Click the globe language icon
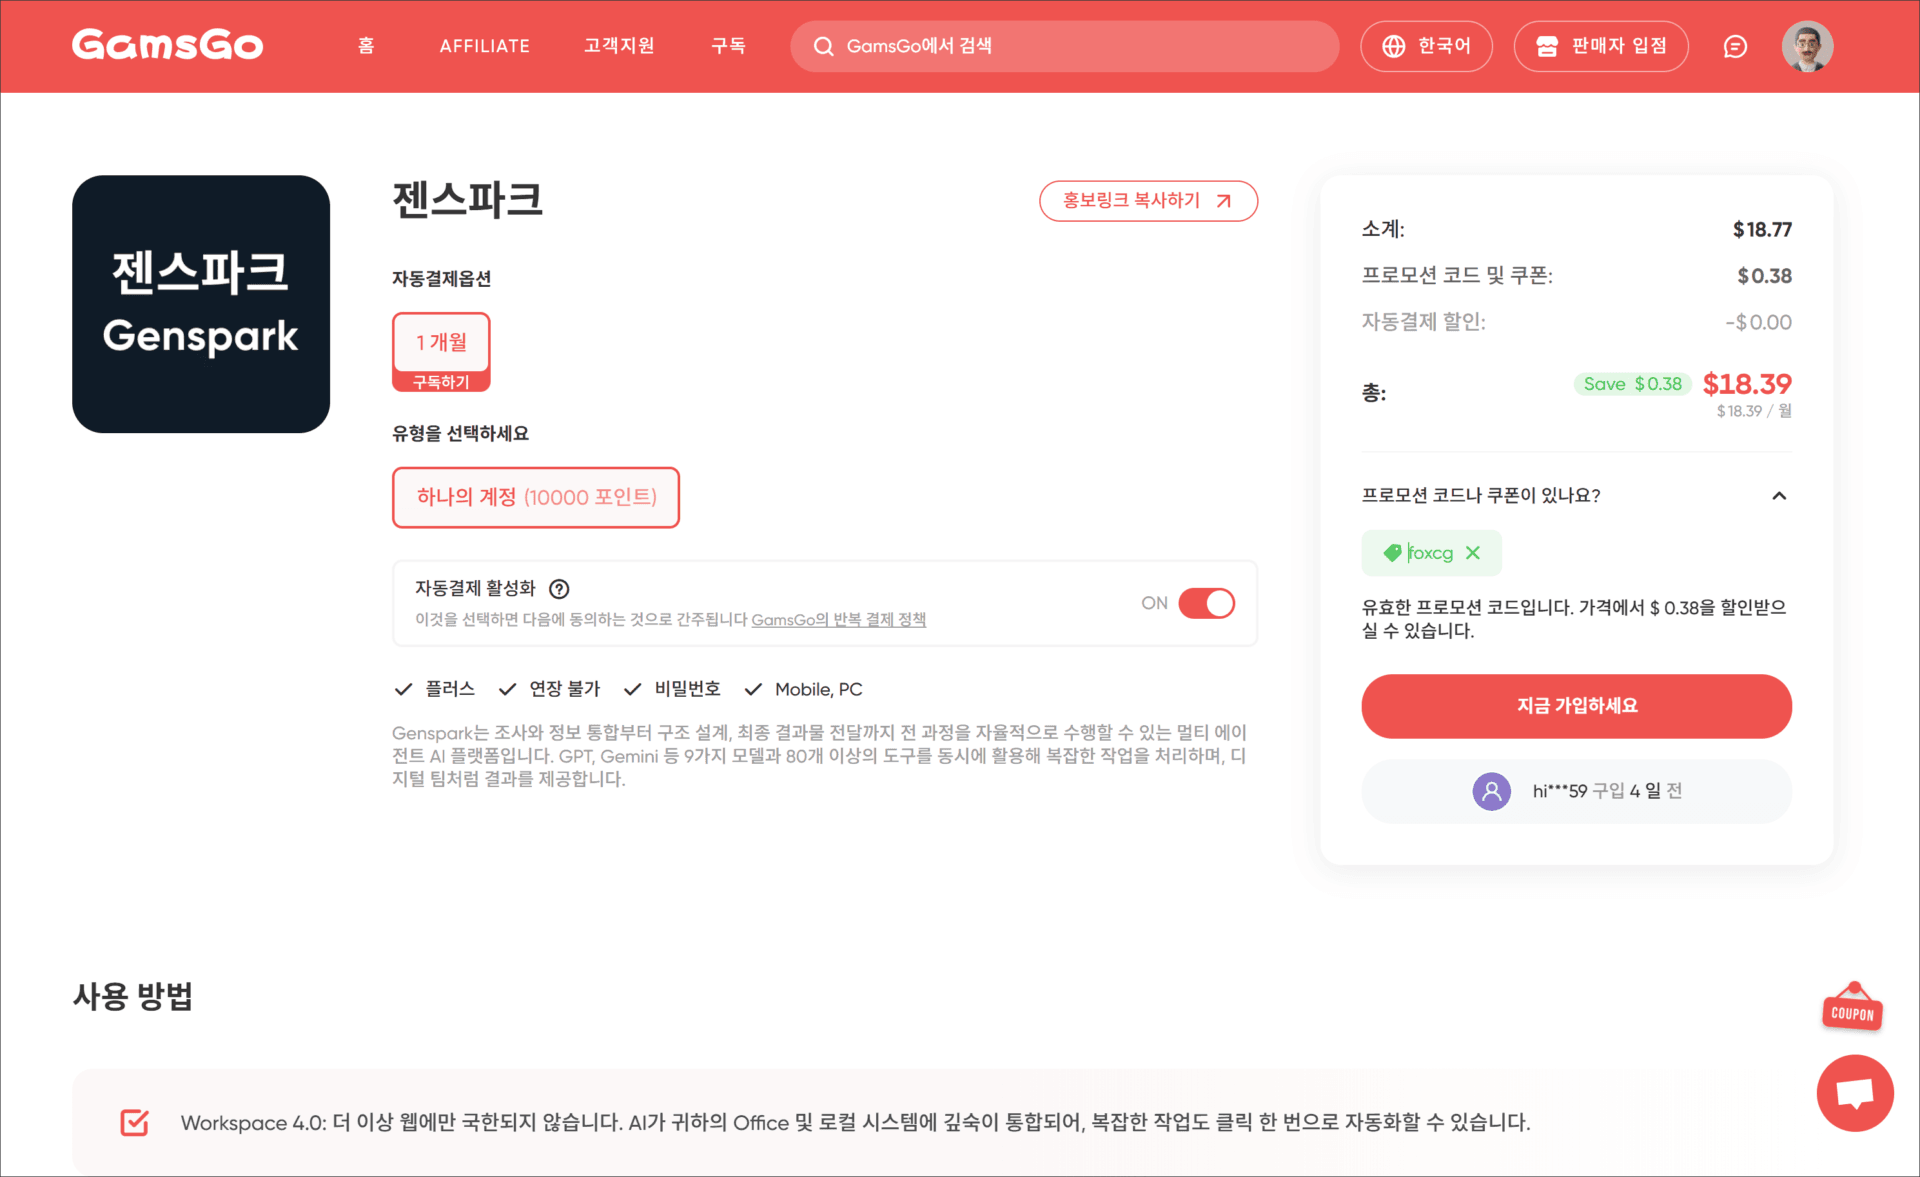The height and width of the screenshot is (1177, 1920). click(1393, 46)
